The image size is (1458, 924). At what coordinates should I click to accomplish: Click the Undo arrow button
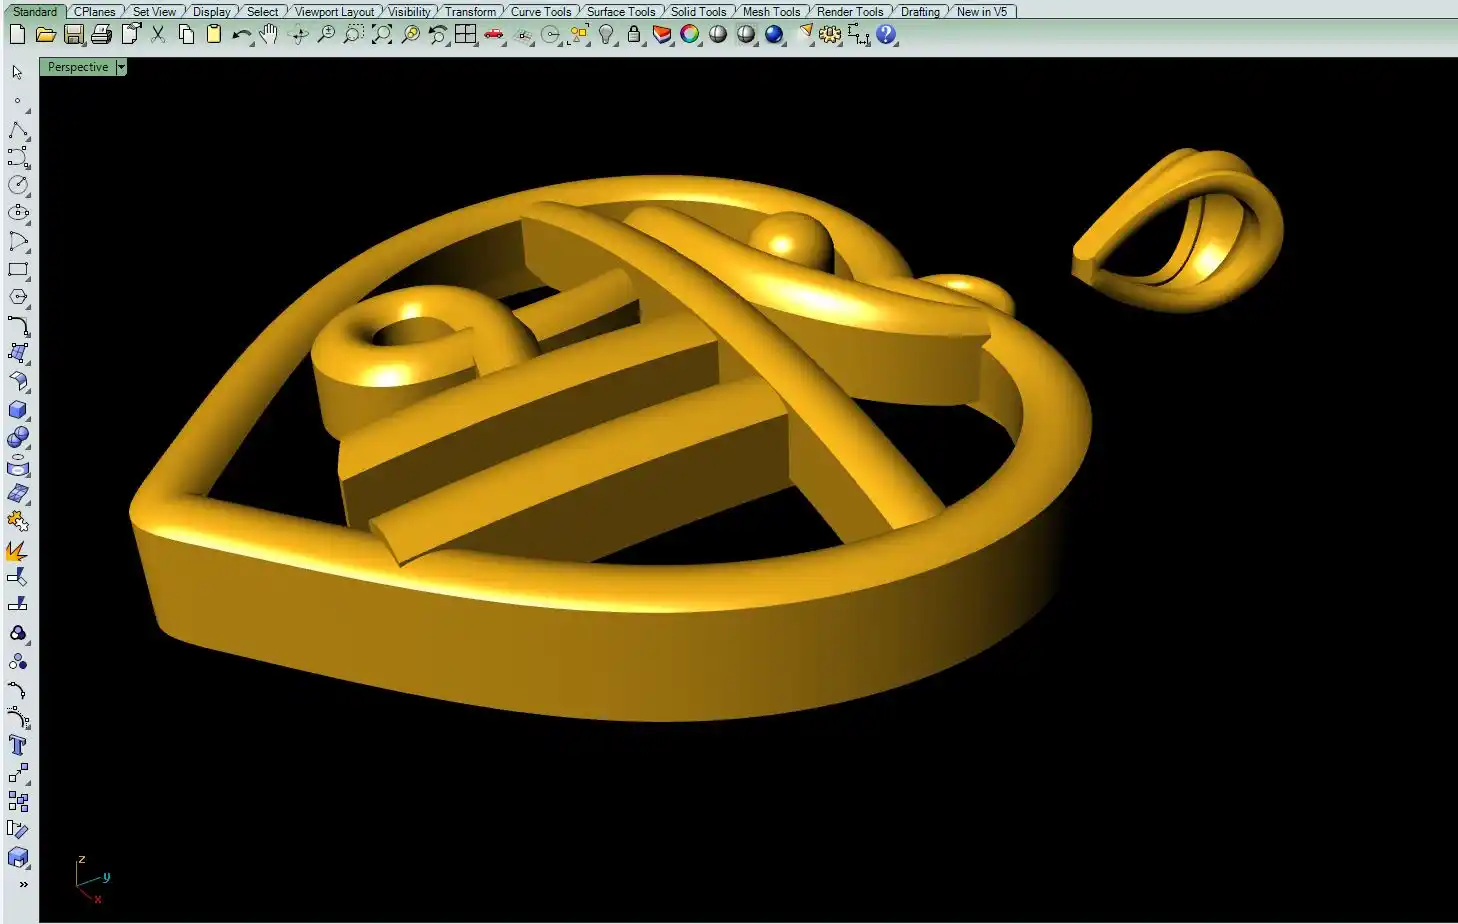tap(241, 35)
